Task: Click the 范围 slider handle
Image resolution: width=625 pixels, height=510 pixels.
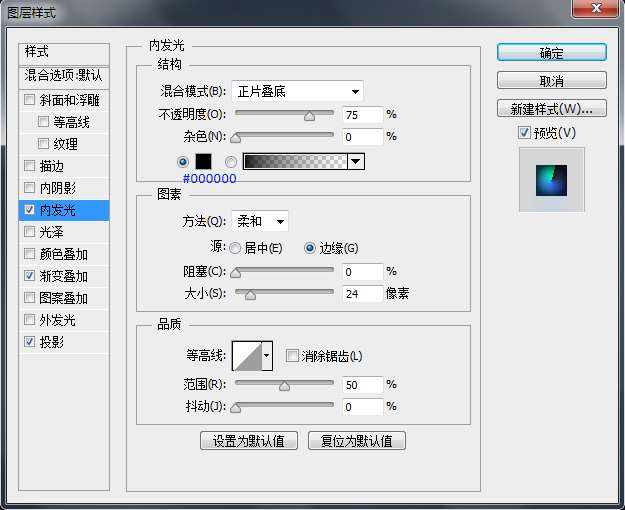Action: coord(284,386)
